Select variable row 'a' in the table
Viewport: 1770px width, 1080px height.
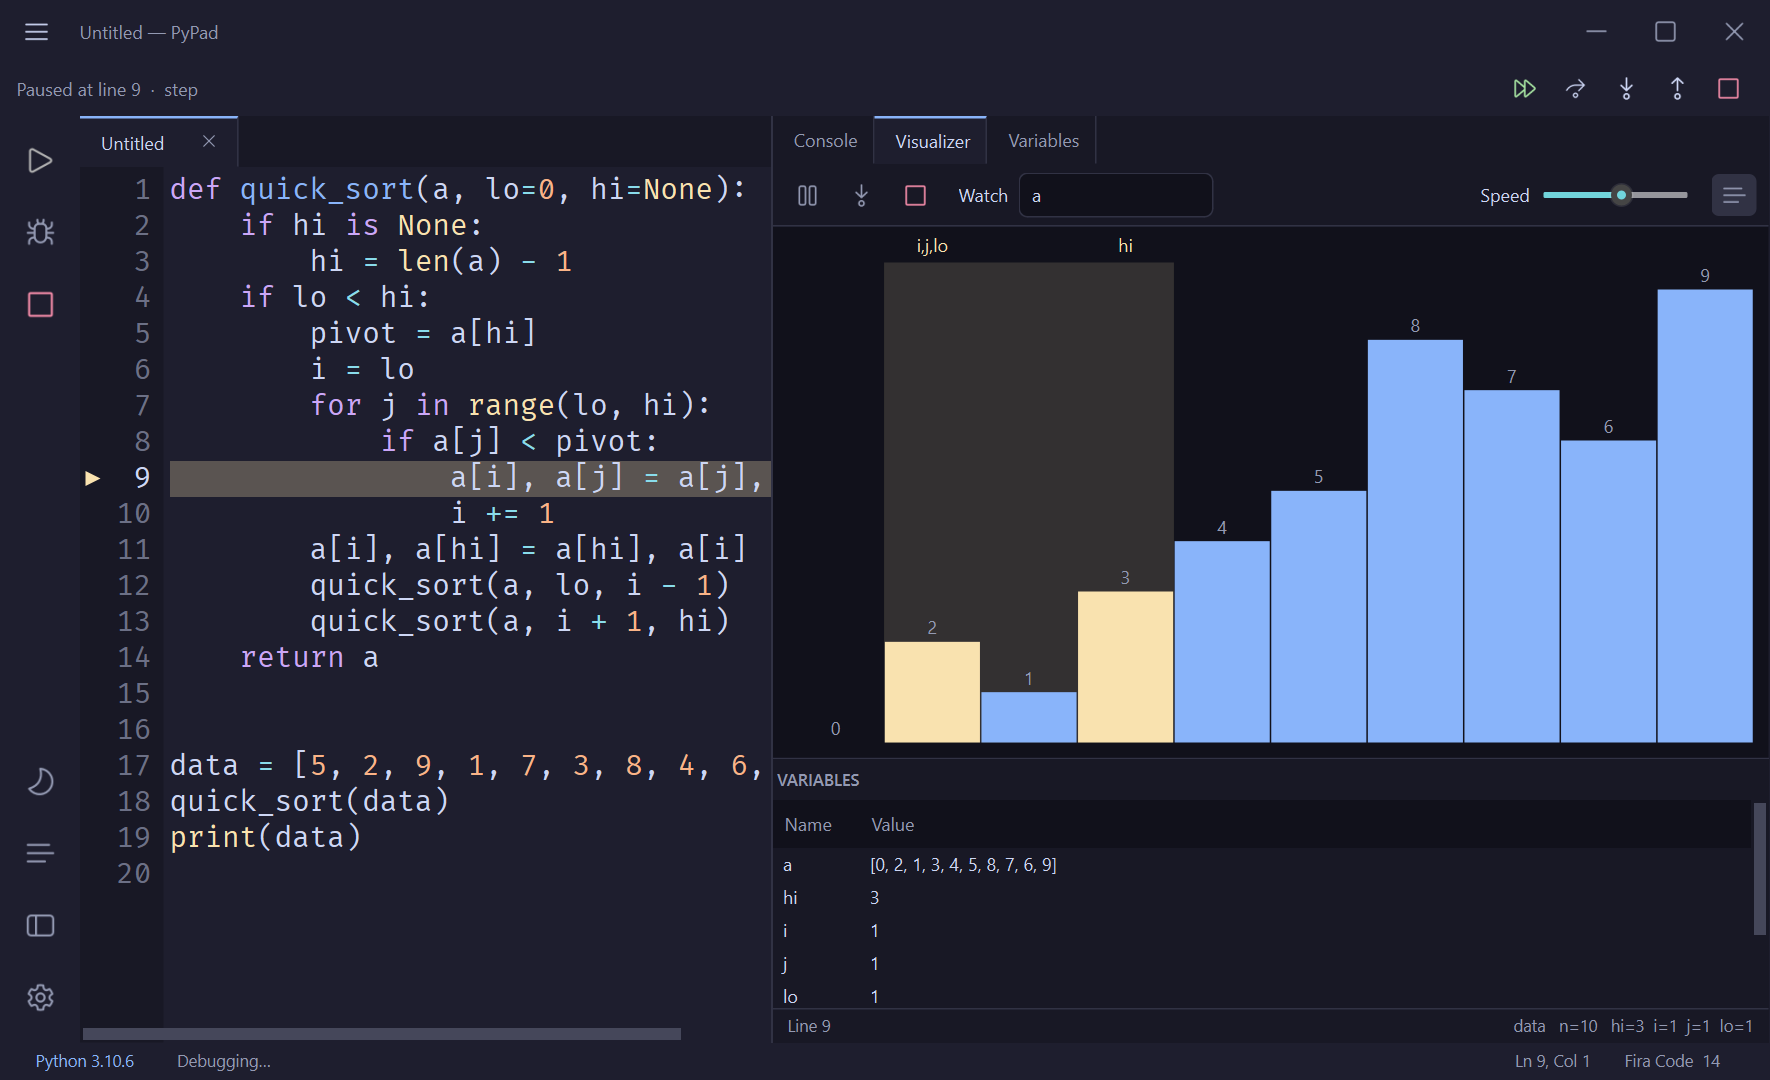pyautogui.click(x=1263, y=865)
